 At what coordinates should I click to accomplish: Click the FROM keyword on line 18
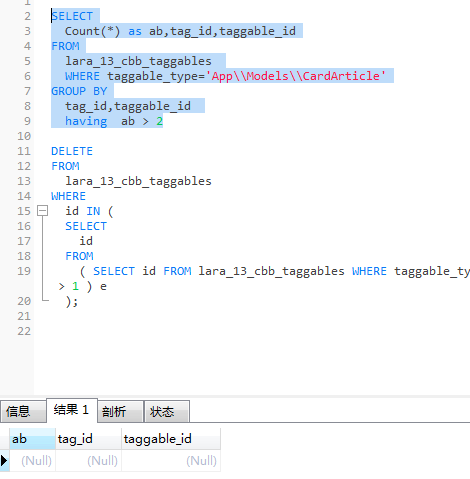point(79,256)
